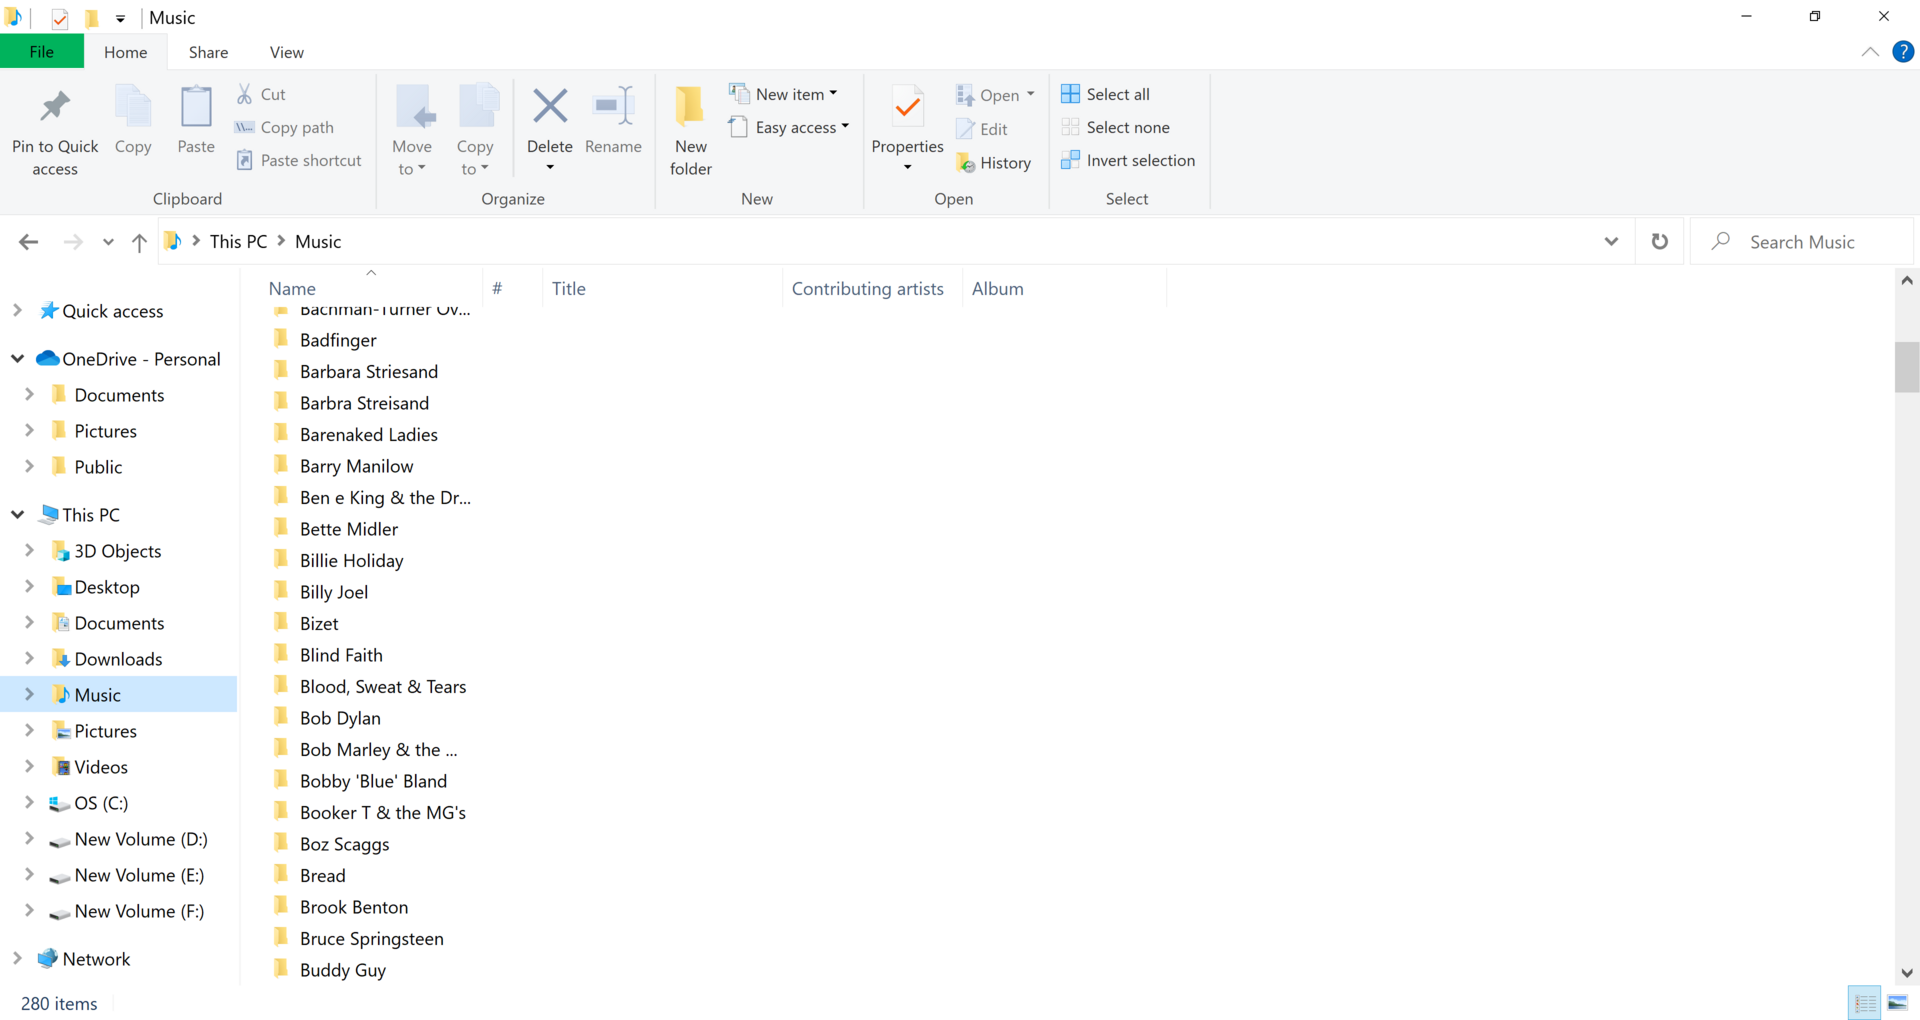Click the scrollbar down arrow
Image resolution: width=1920 pixels, height=1020 pixels.
point(1907,972)
